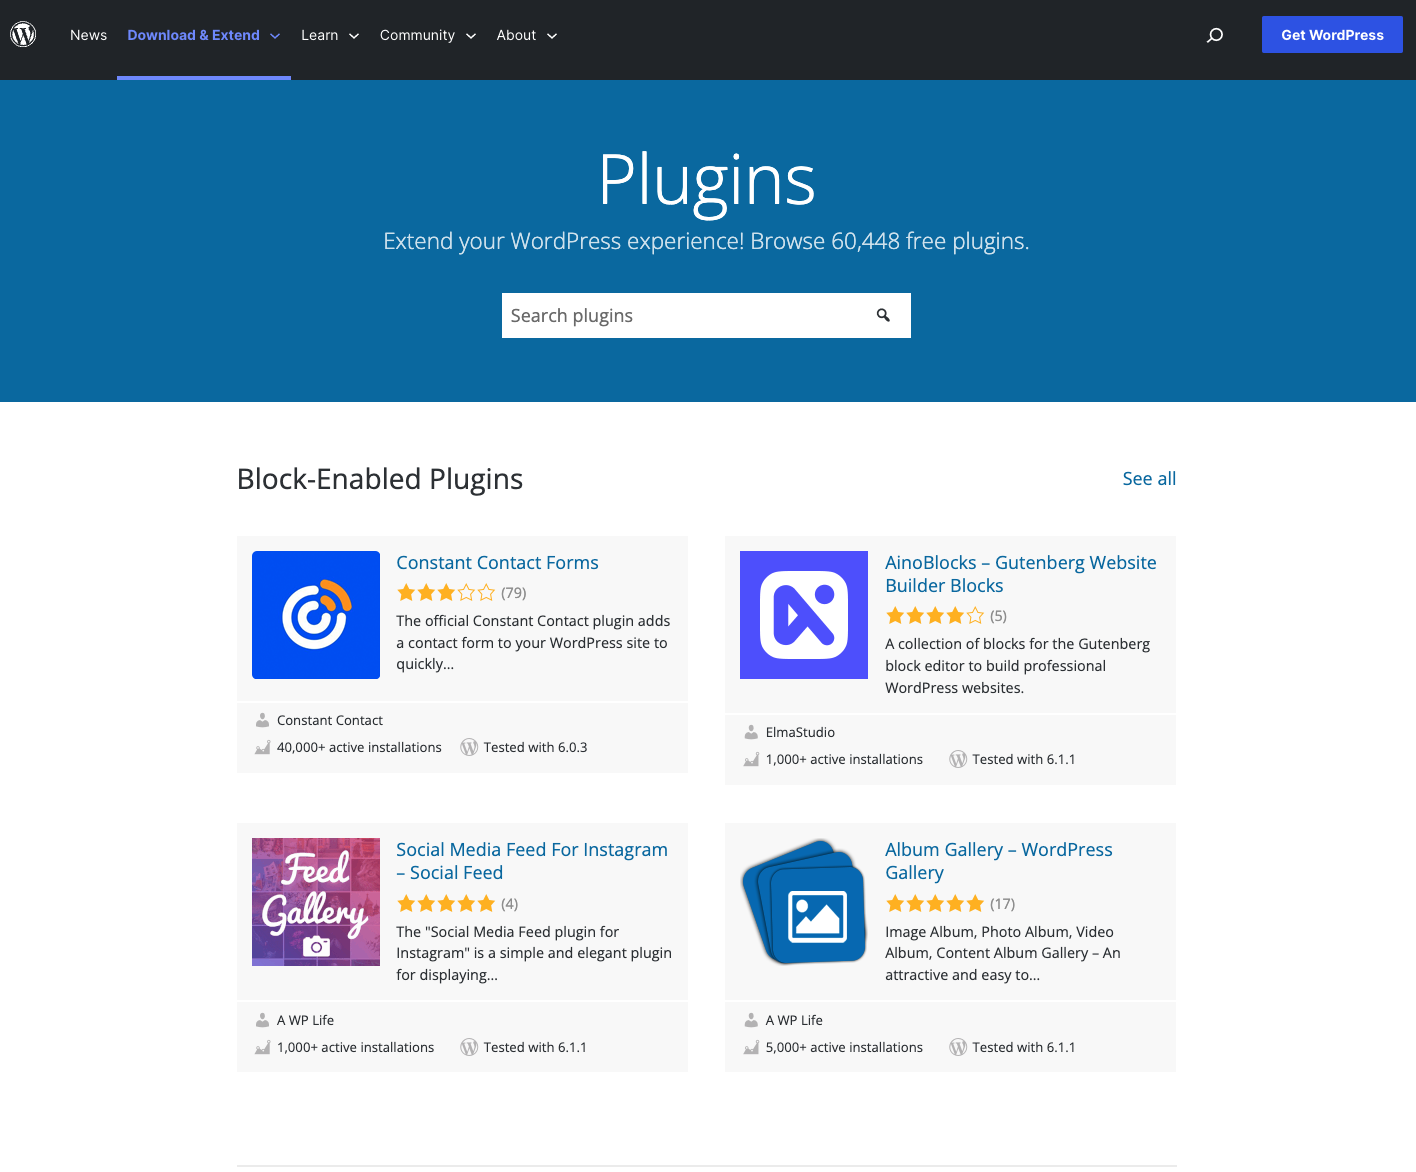Click the Constant Contact author name
Screen dimensions: 1416x1172
coord(330,720)
